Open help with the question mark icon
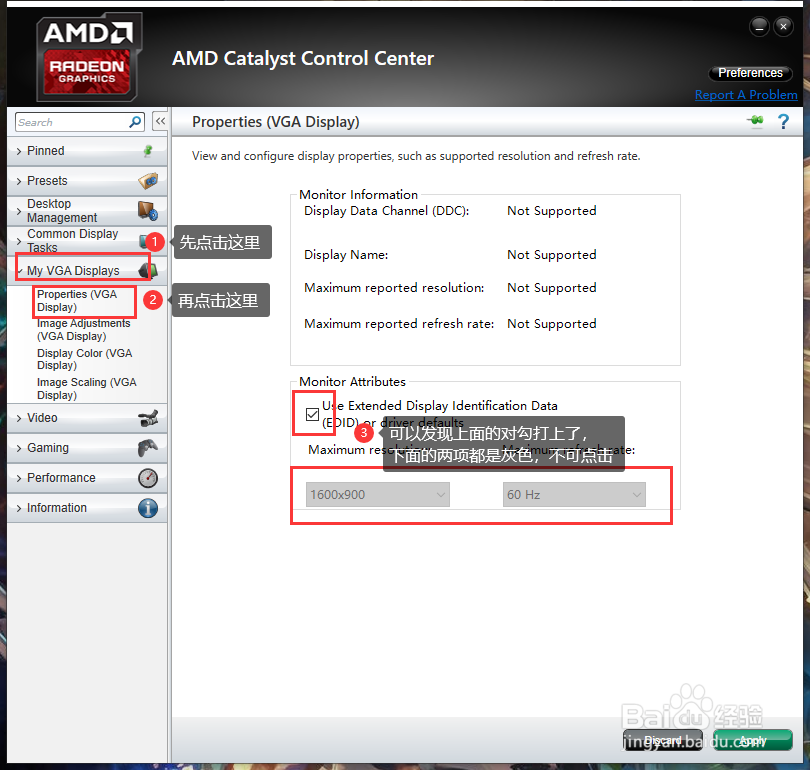 tap(783, 121)
